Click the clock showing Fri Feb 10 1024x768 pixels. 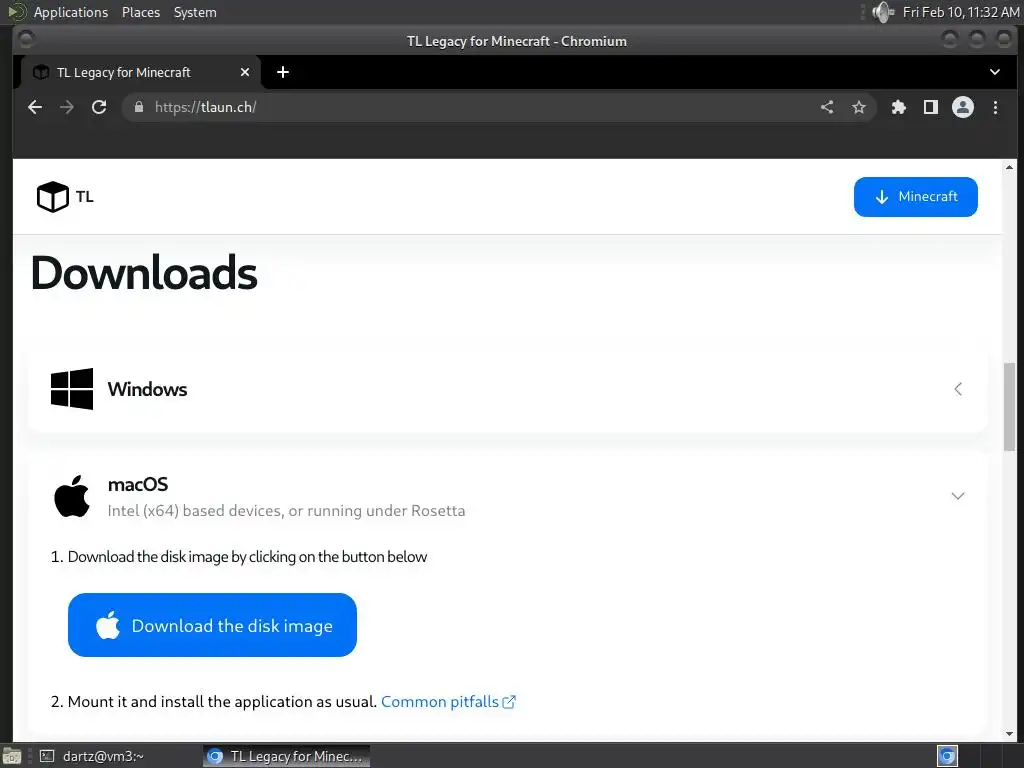point(961,12)
